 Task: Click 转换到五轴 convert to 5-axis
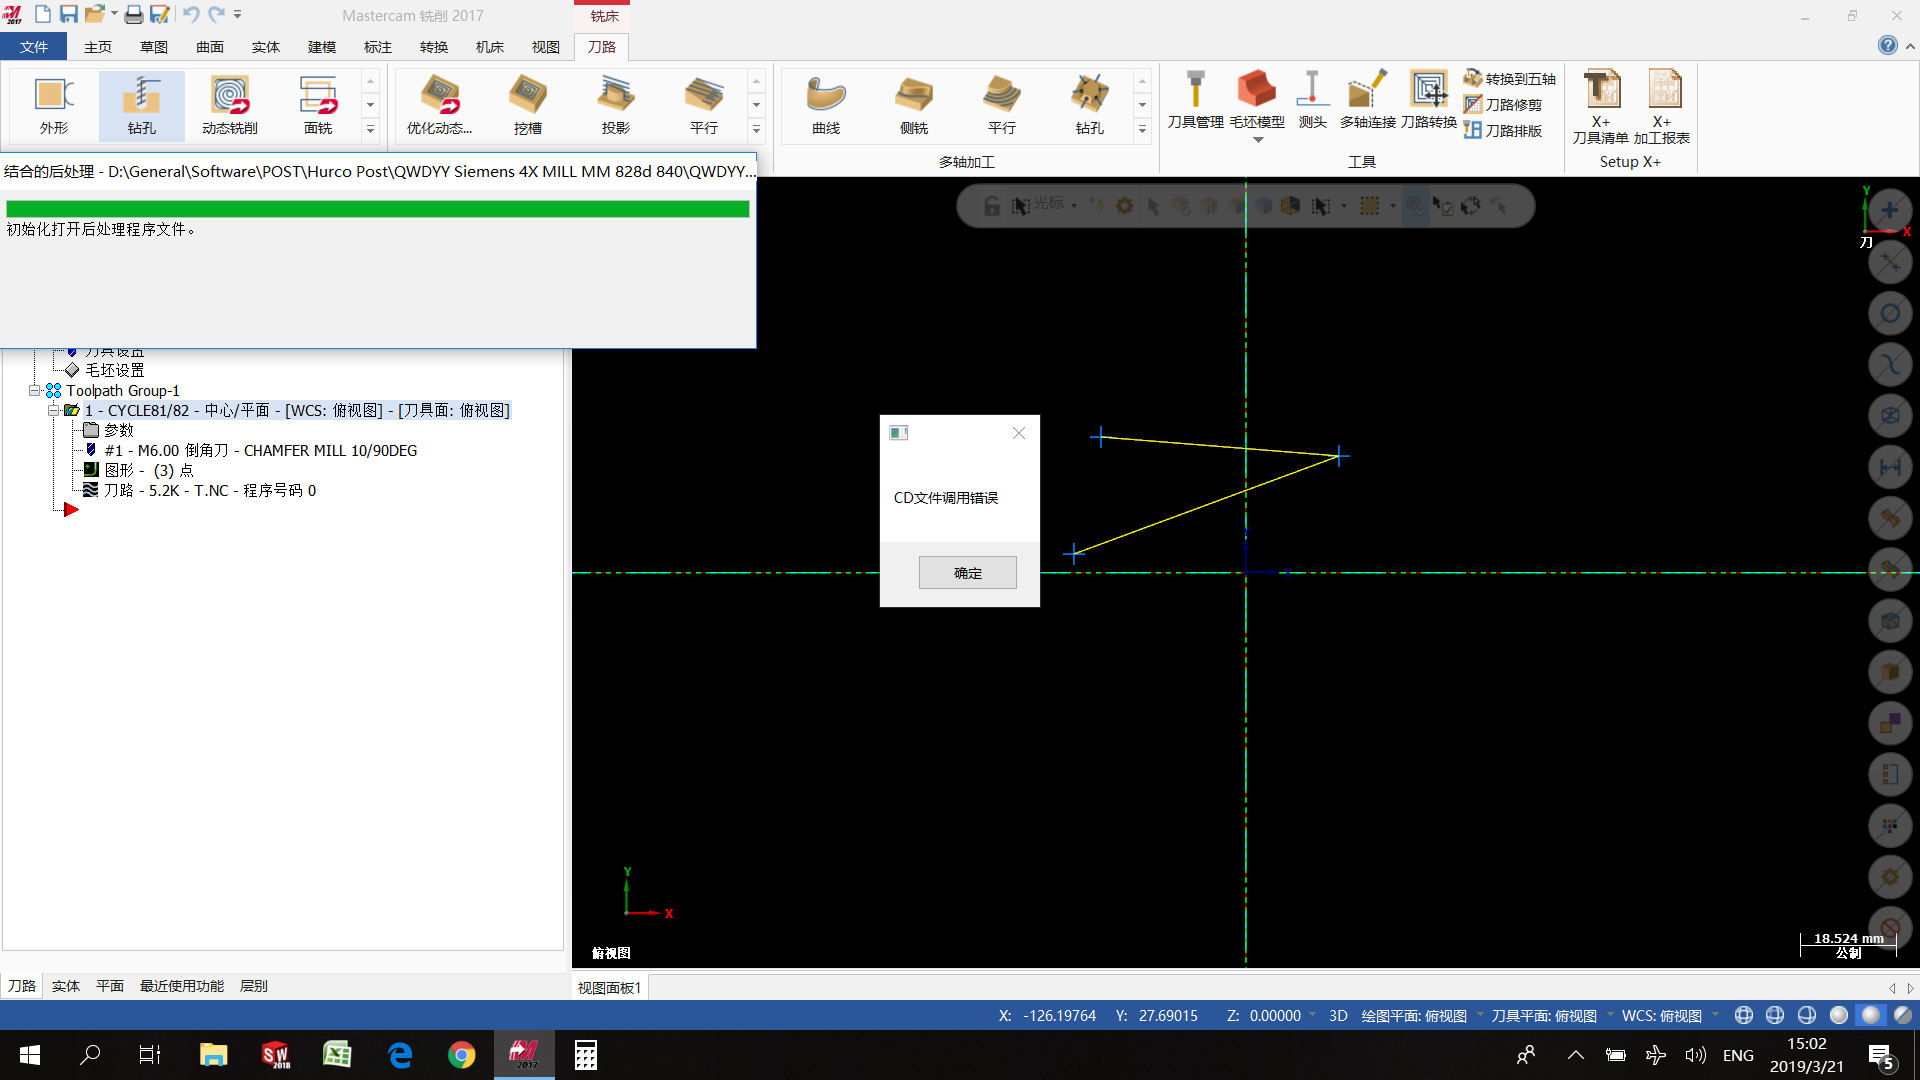[1510, 79]
